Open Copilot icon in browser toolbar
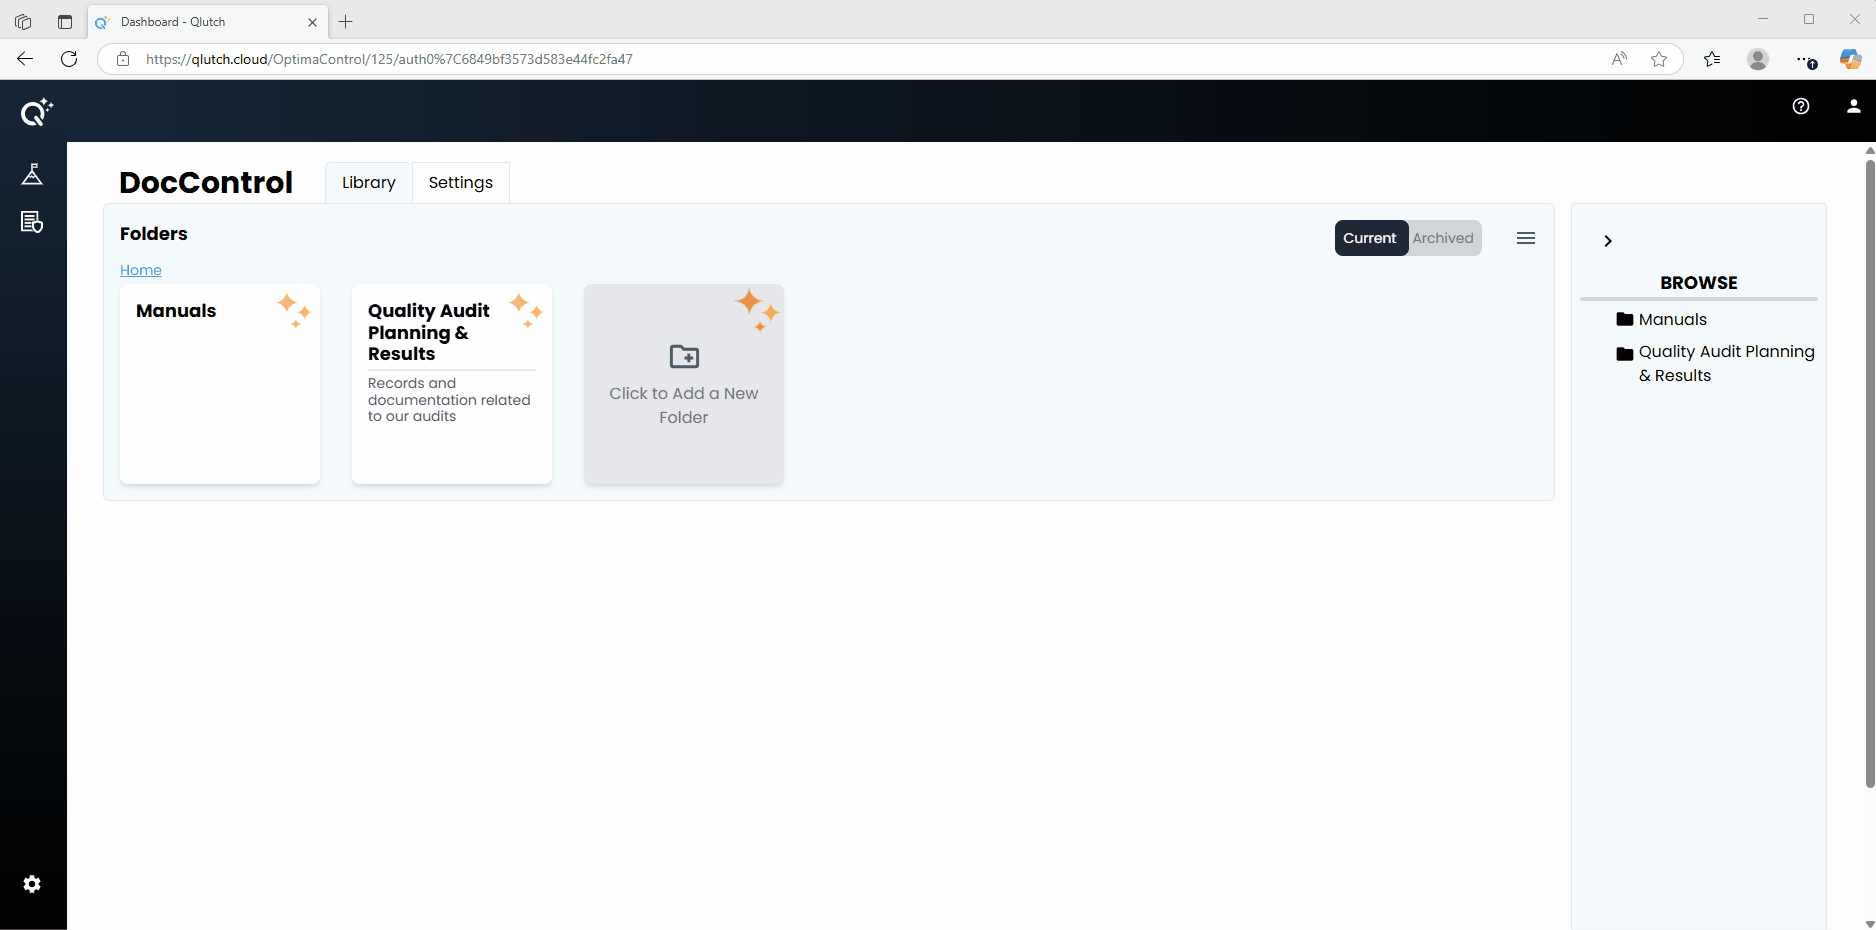1876x930 pixels. (1851, 59)
